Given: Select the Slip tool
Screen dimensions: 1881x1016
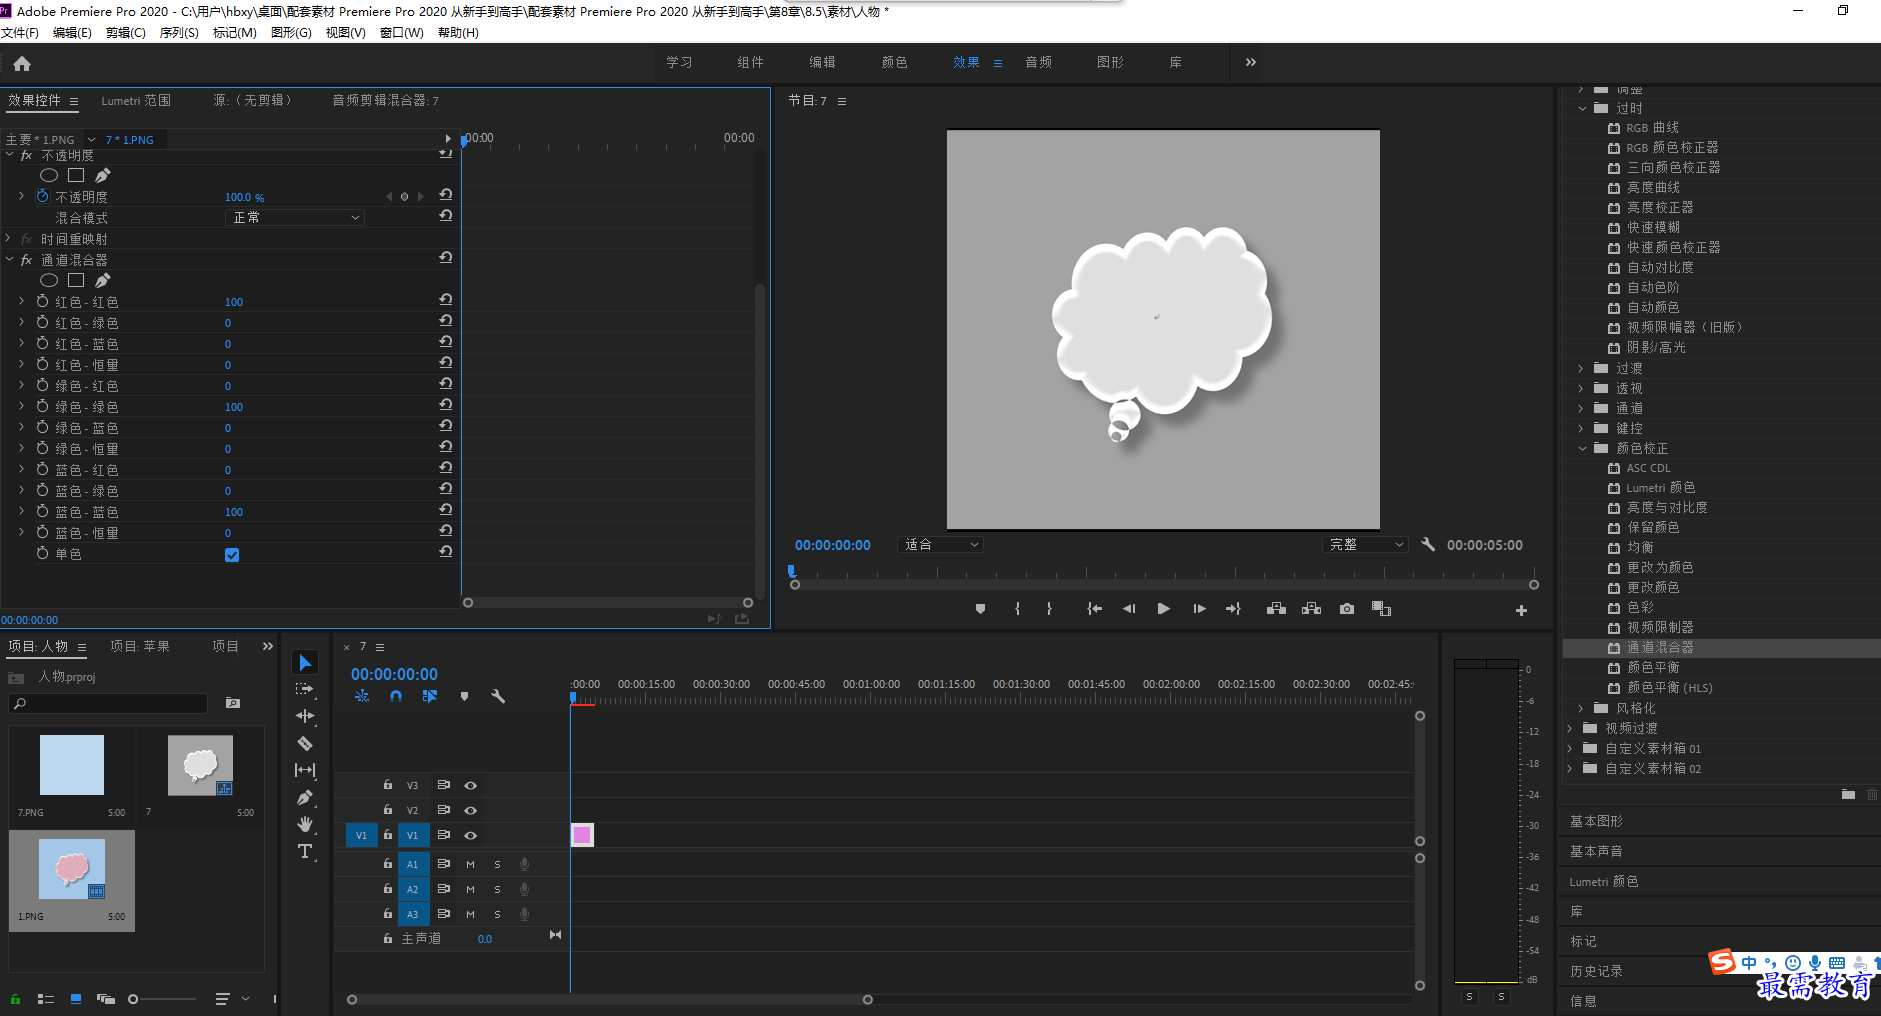Looking at the screenshot, I should 305,770.
